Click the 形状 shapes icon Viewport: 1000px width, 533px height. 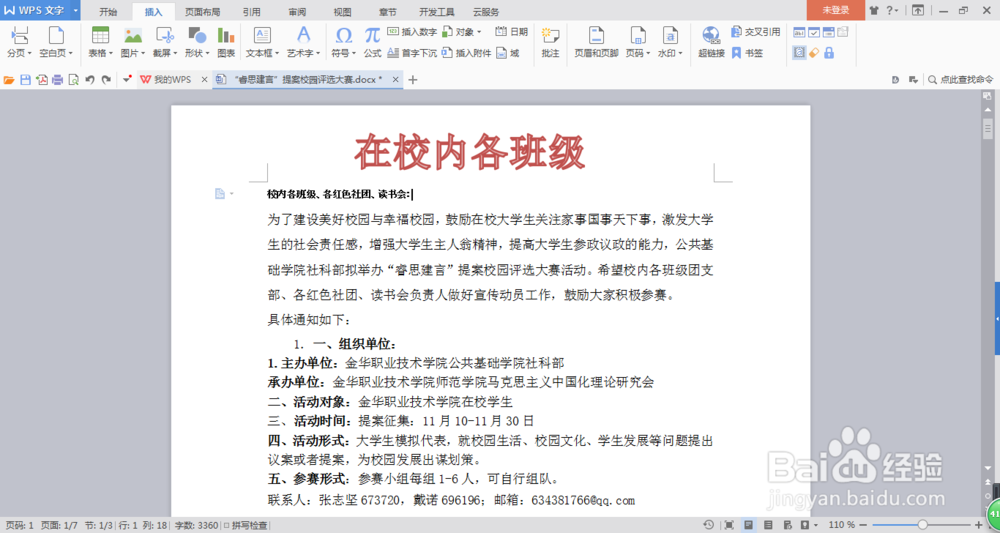196,35
